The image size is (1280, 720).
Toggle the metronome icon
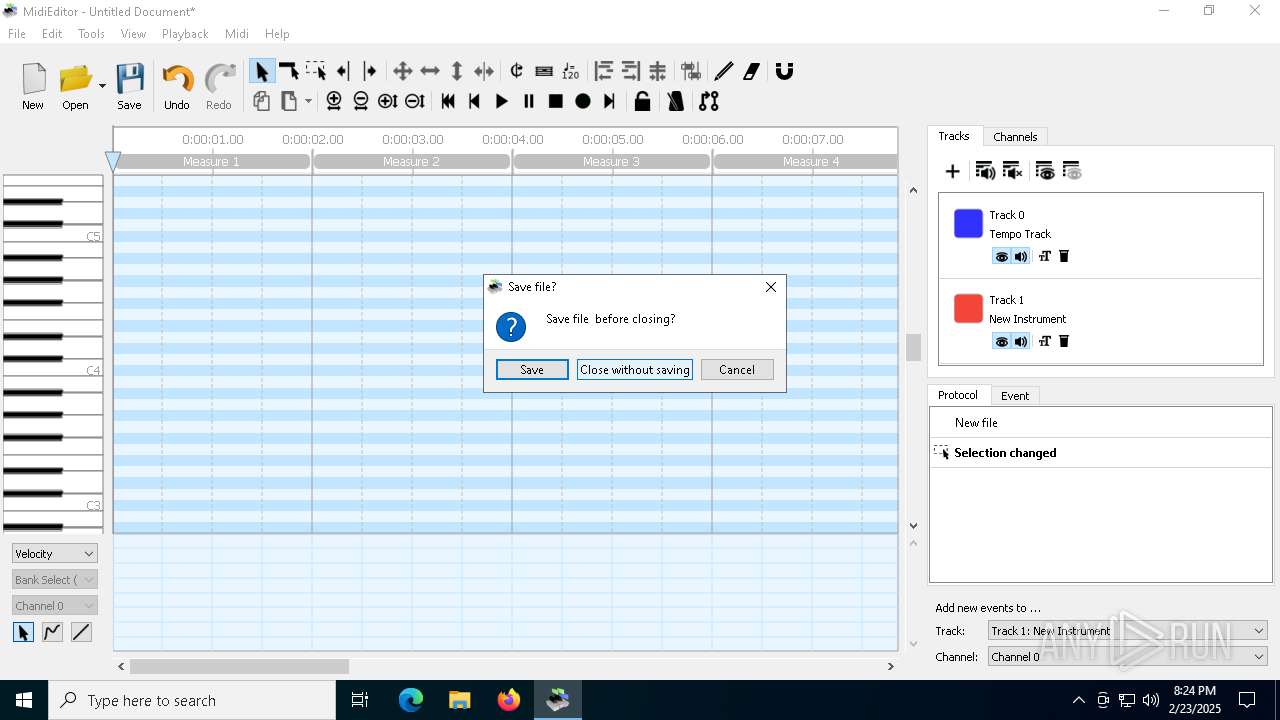point(676,101)
